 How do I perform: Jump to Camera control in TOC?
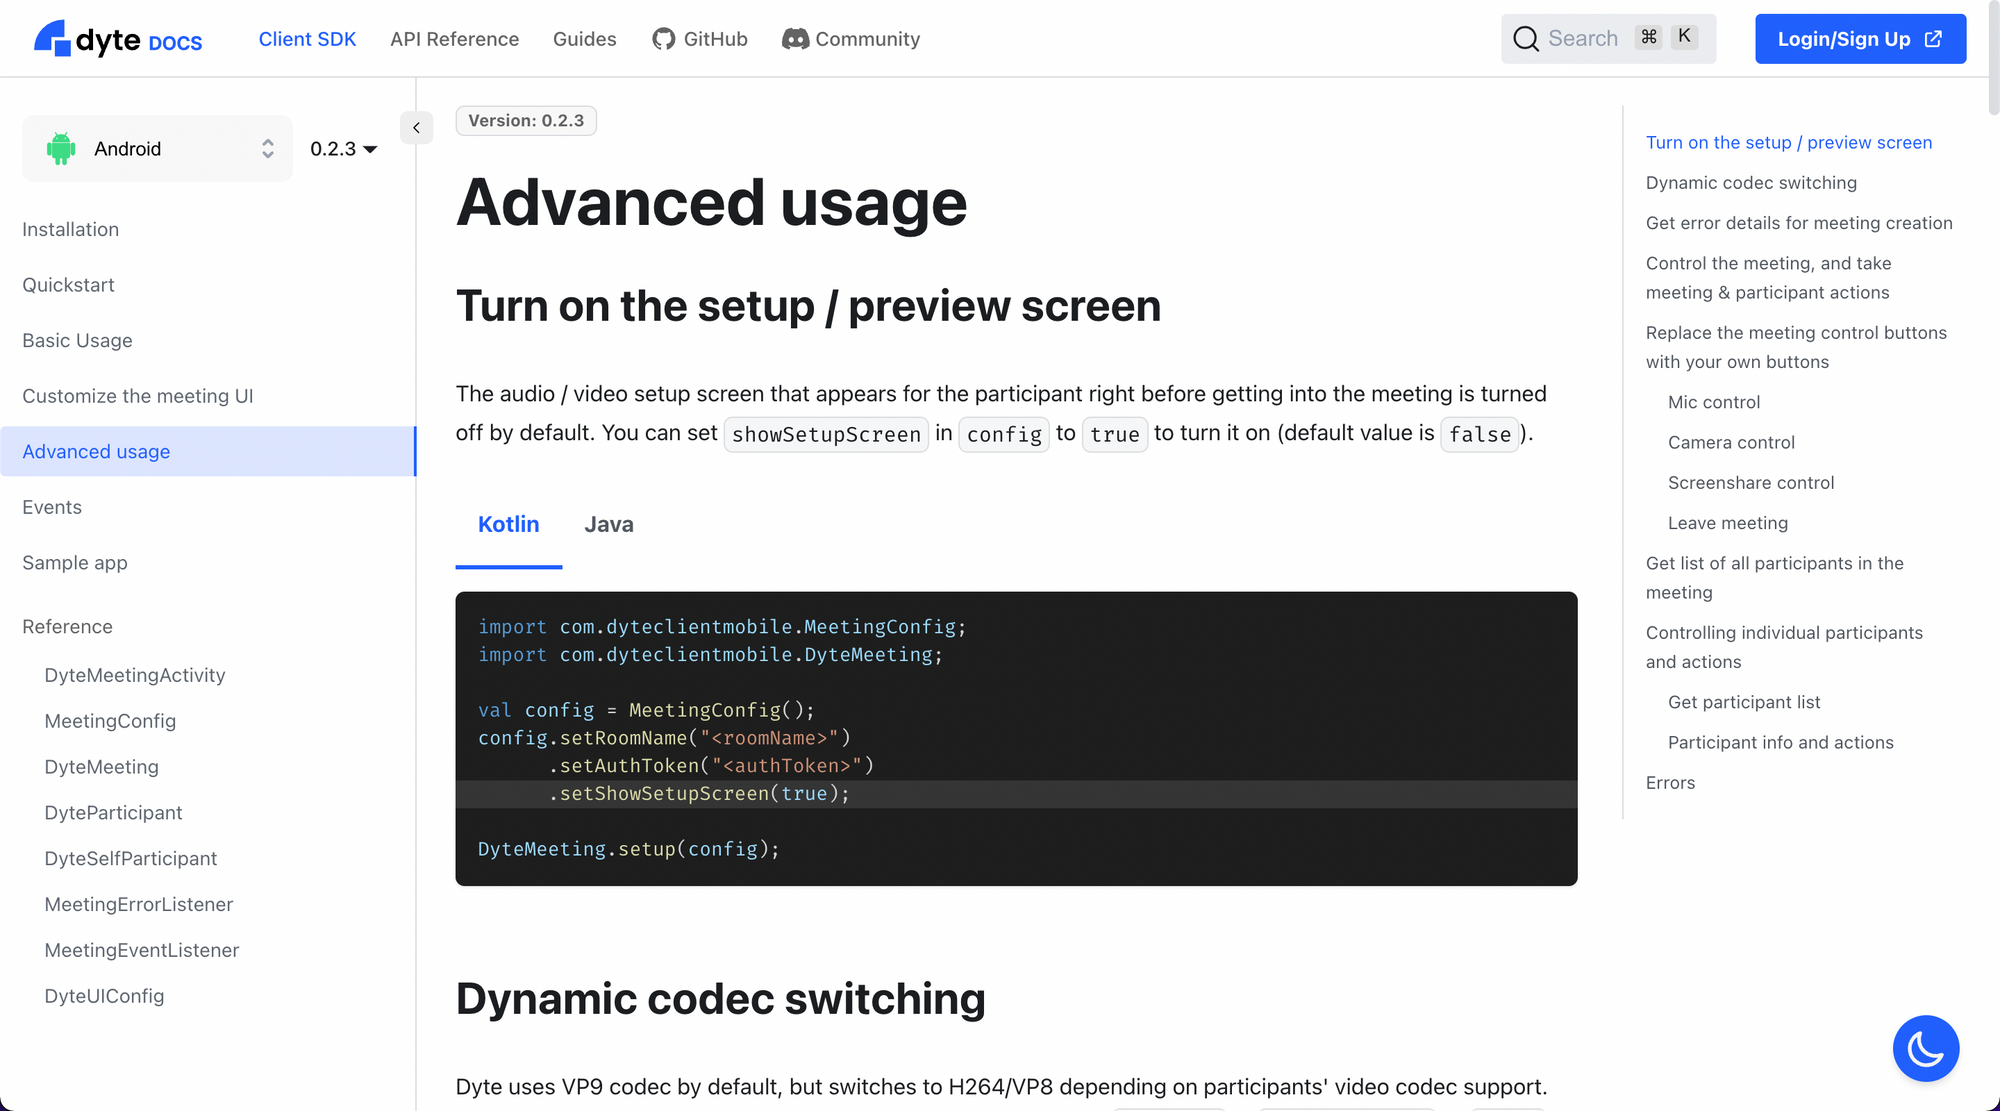pos(1730,442)
